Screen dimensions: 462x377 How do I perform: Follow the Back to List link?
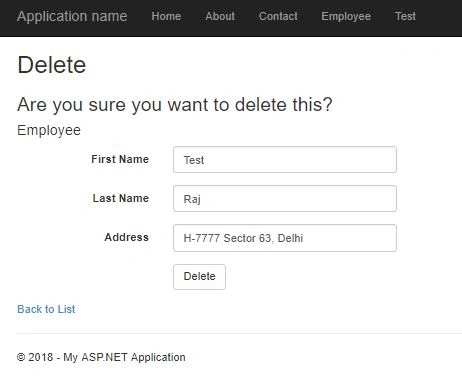click(46, 309)
